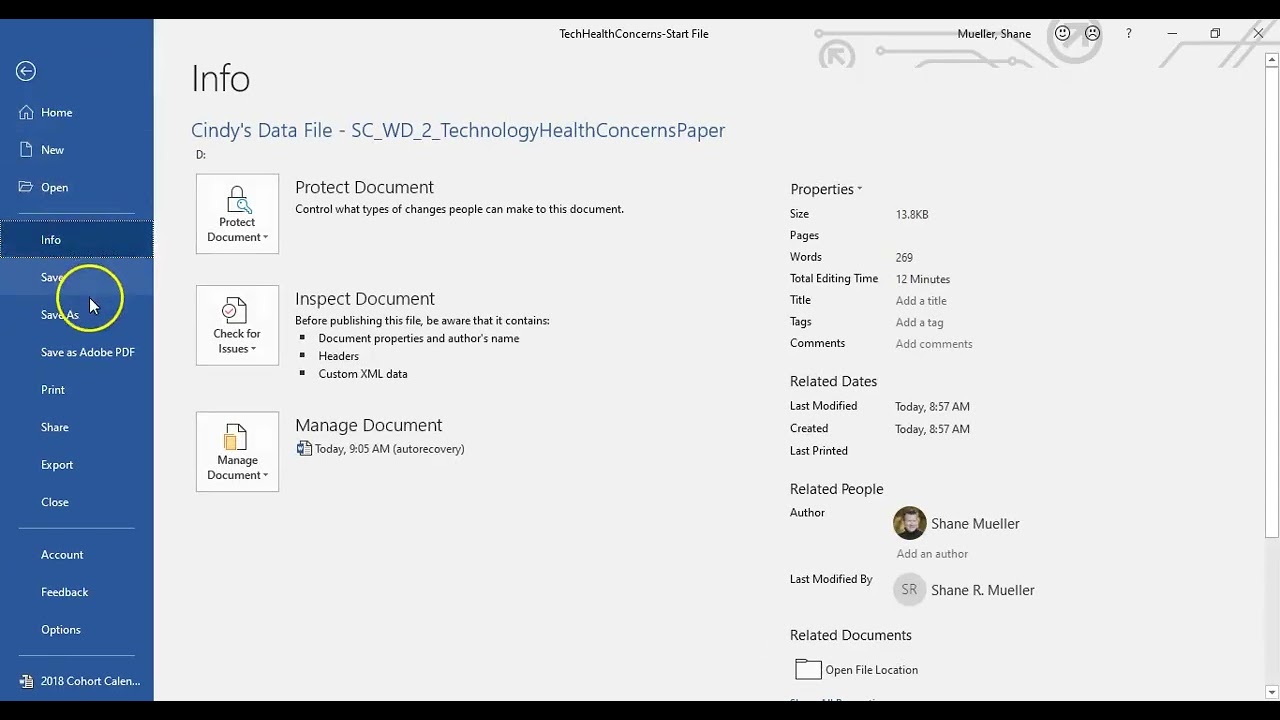
Task: Open the Check for Issues dropdown
Action: click(x=237, y=325)
